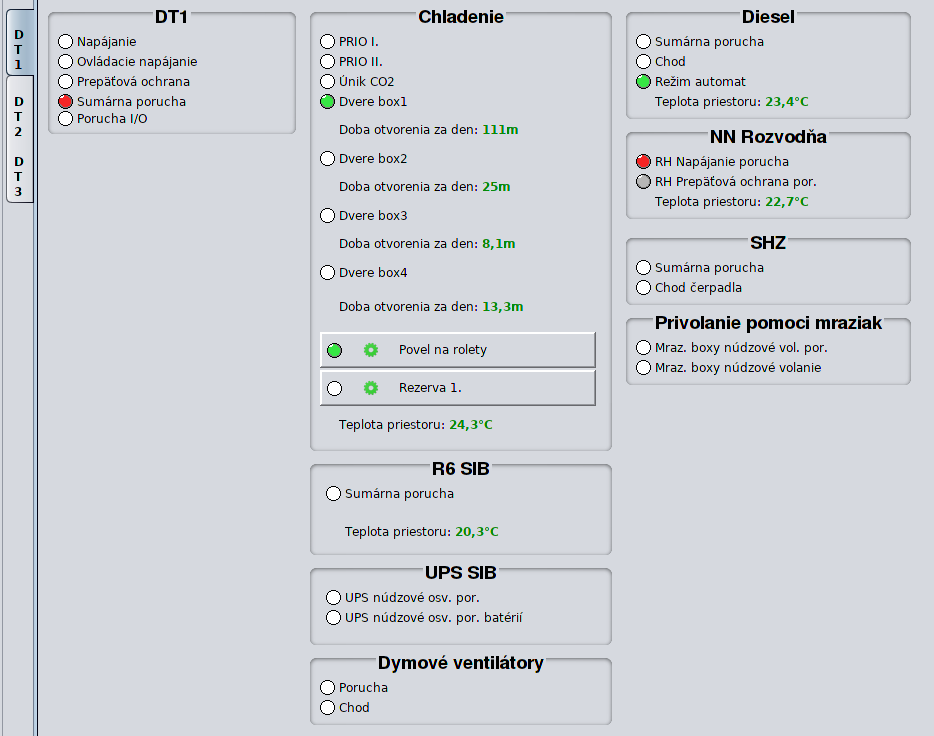This screenshot has height=736, width=934.
Task: Click the red RH Napájanie porucha indicator
Action: point(644,162)
